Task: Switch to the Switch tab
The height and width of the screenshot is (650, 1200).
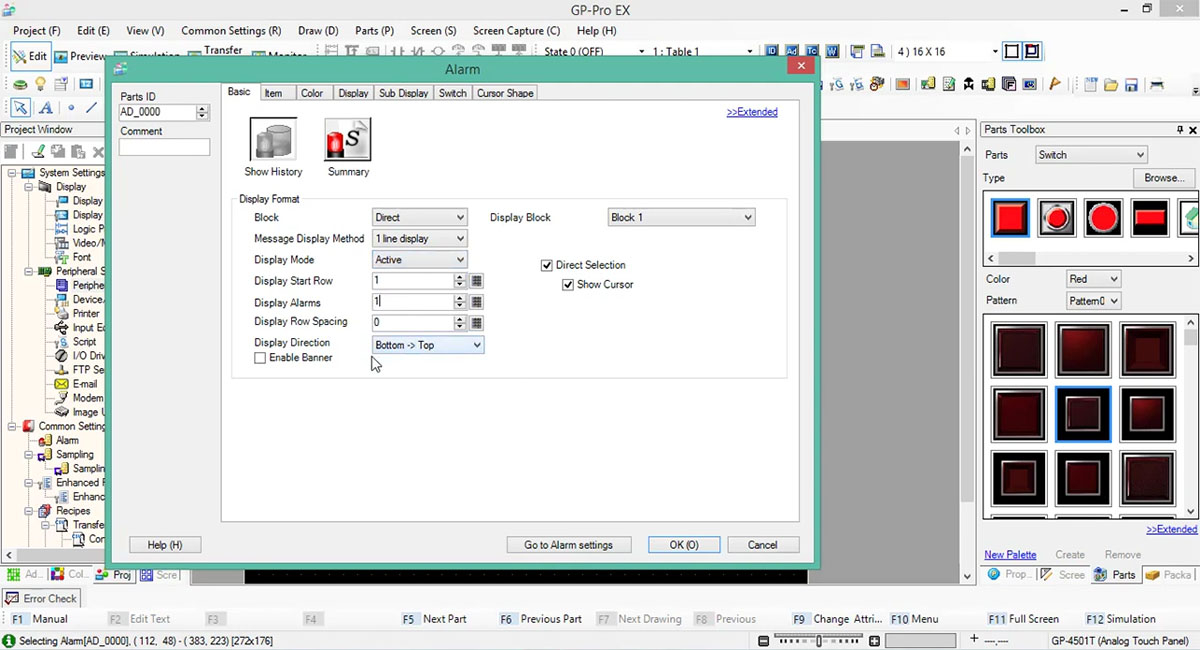Action: click(453, 93)
